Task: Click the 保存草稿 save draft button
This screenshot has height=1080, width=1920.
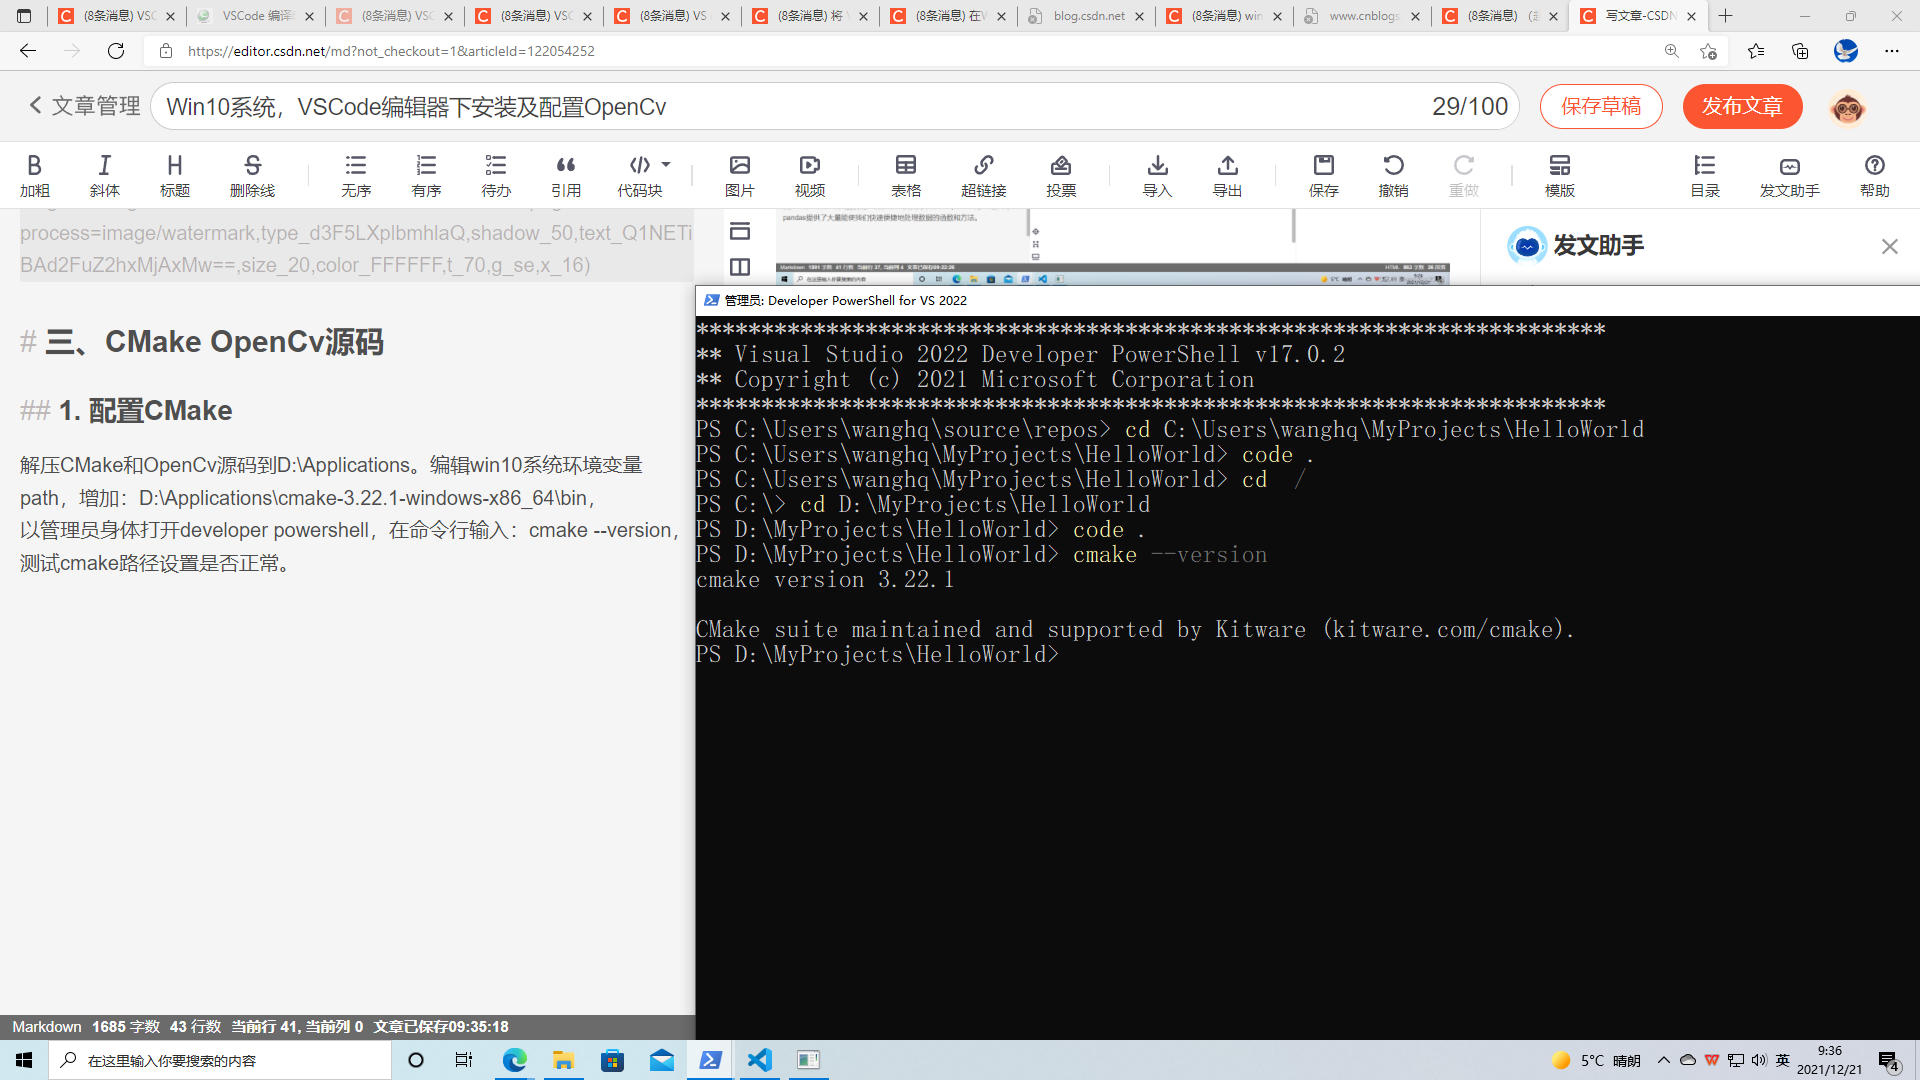Action: [1600, 107]
